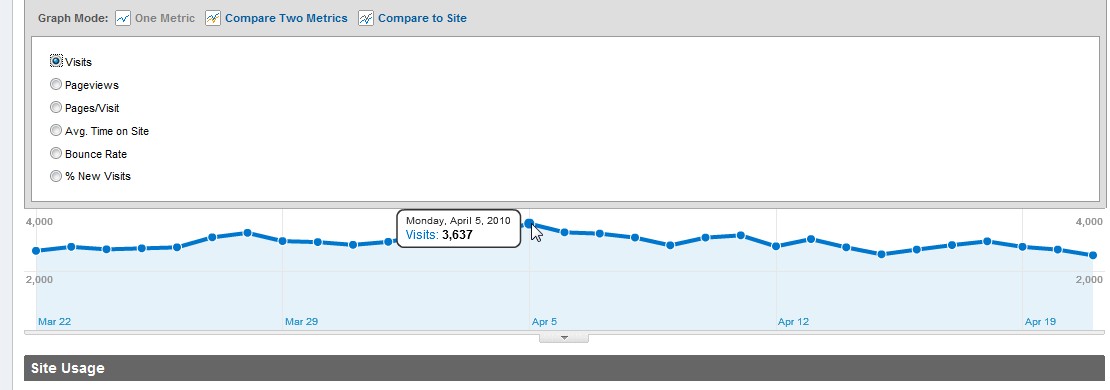Click the Monday, April 5, 2010 tooltip date
This screenshot has width=1110, height=390.
[458, 221]
